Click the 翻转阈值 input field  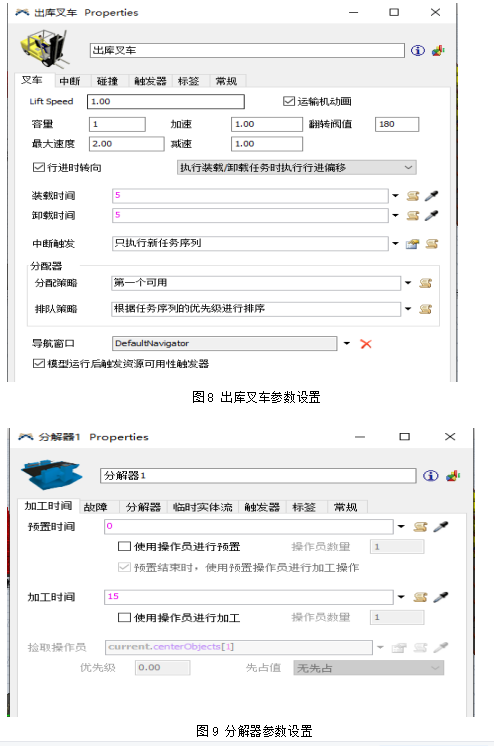click(397, 124)
